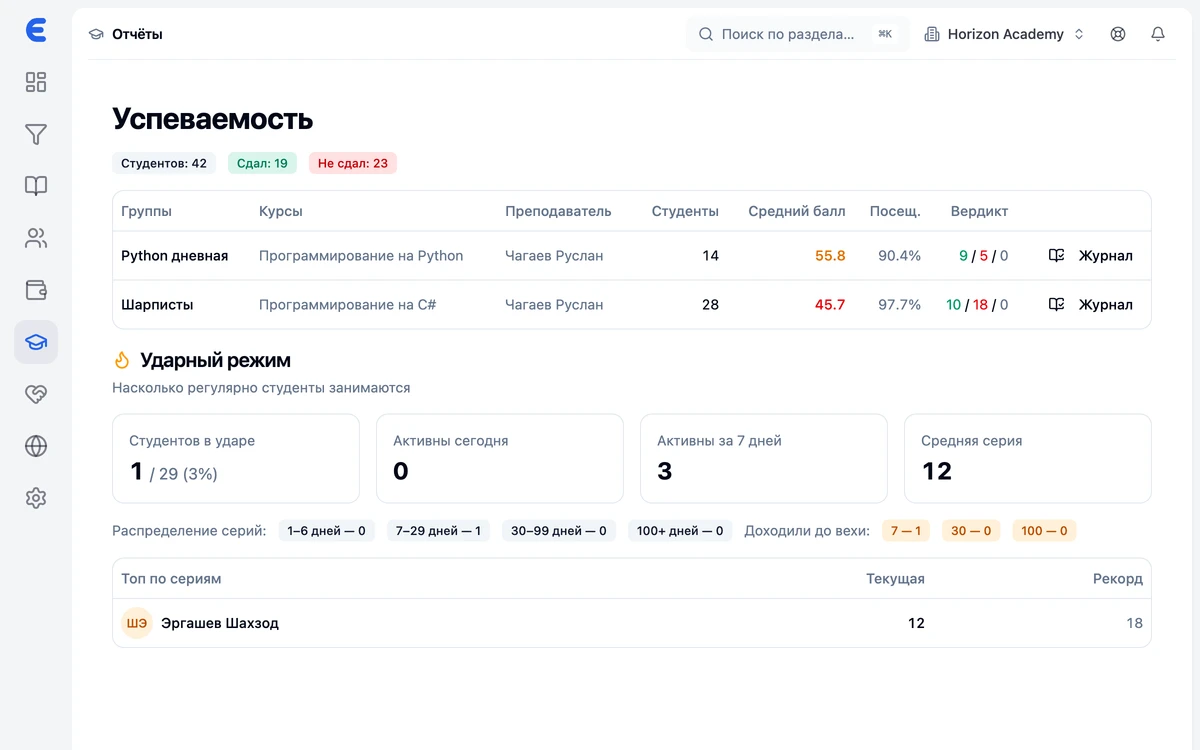
Task: Click the flame icon beside Ударный режим
Action: tap(122, 360)
